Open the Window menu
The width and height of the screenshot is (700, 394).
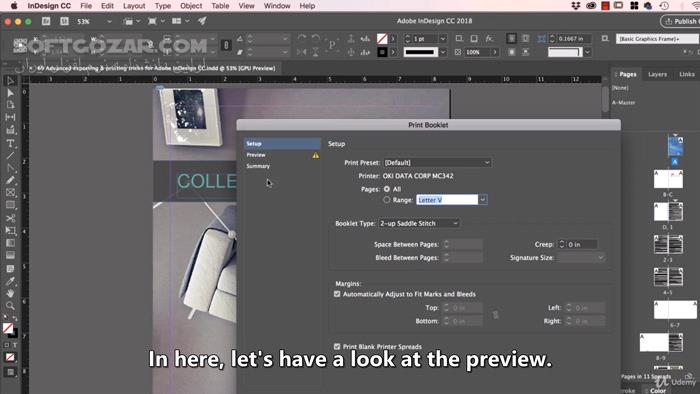277,6
